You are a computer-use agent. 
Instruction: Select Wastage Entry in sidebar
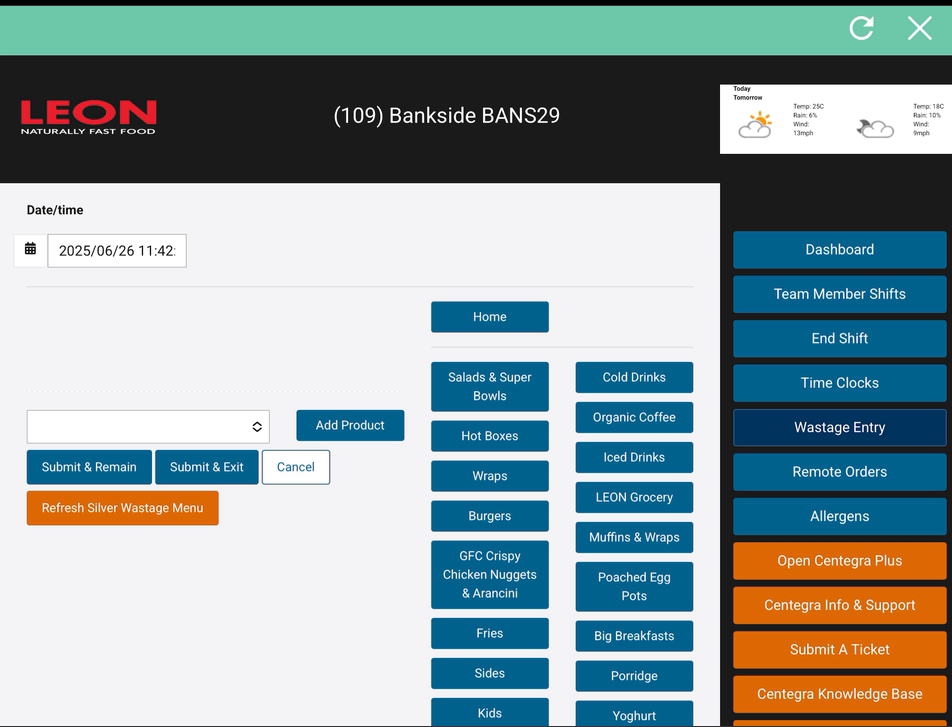click(x=839, y=427)
